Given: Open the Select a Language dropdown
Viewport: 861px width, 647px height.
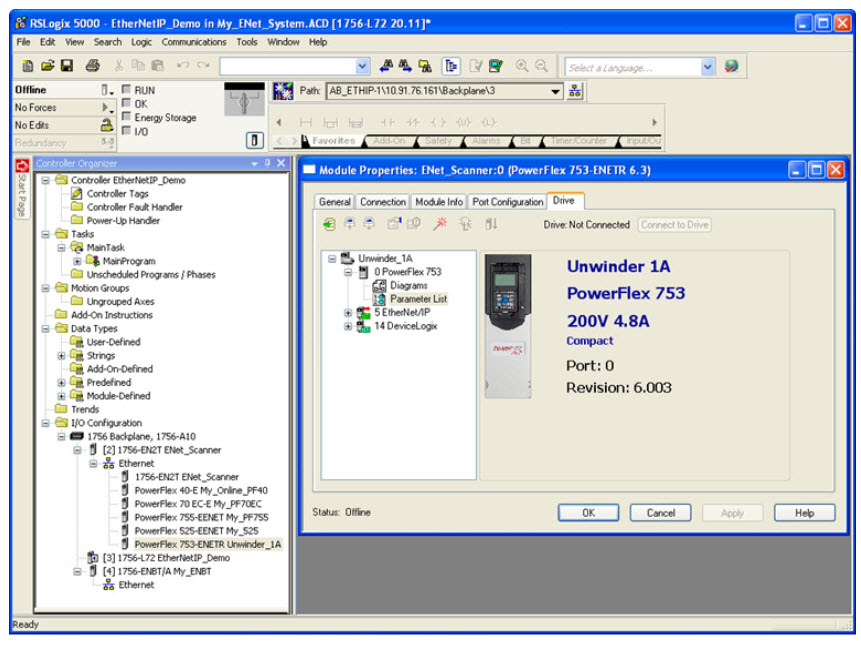Looking at the screenshot, I should click(x=708, y=67).
